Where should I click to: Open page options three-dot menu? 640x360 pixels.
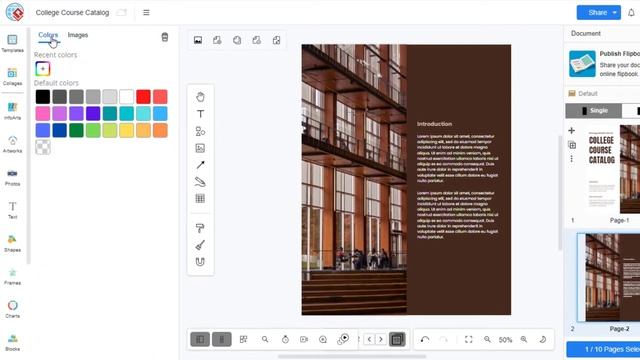[x=571, y=159]
